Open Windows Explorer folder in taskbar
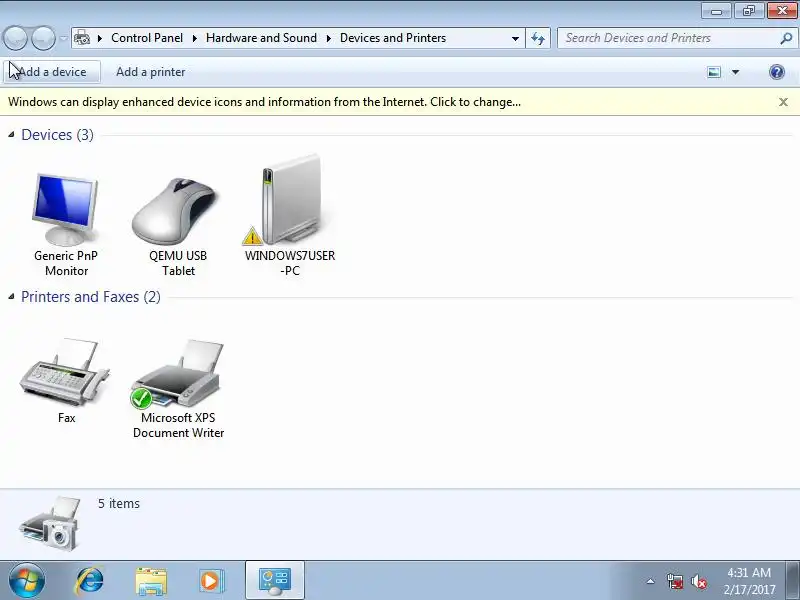The image size is (800, 600). point(151,581)
